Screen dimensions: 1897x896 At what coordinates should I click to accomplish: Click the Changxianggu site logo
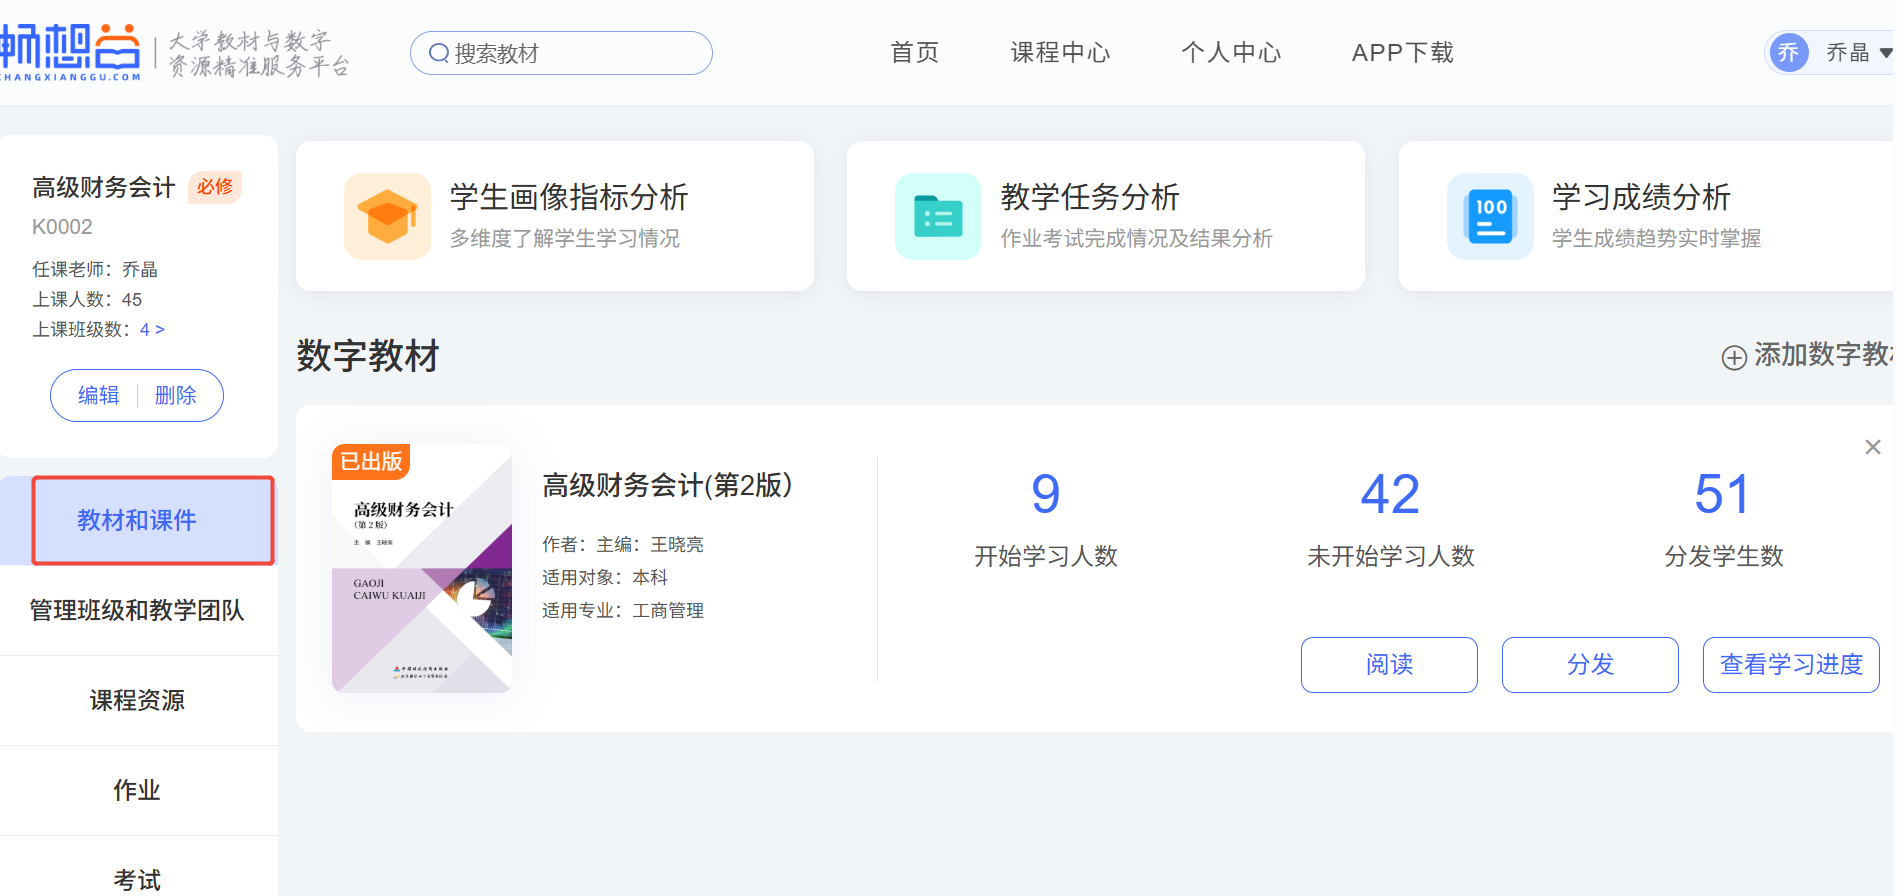pyautogui.click(x=71, y=52)
